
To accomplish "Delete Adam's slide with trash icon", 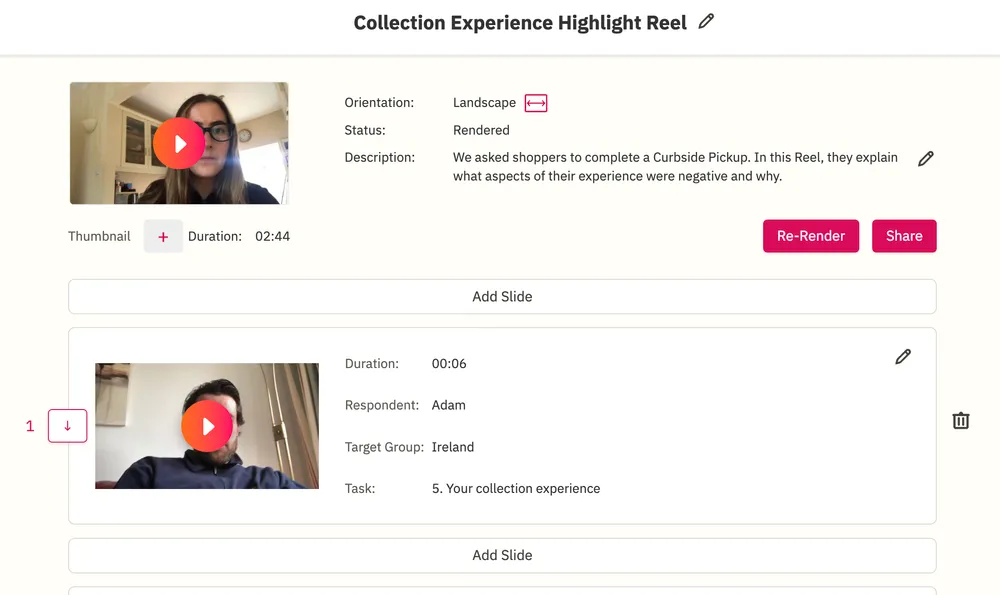I will click(x=961, y=421).
